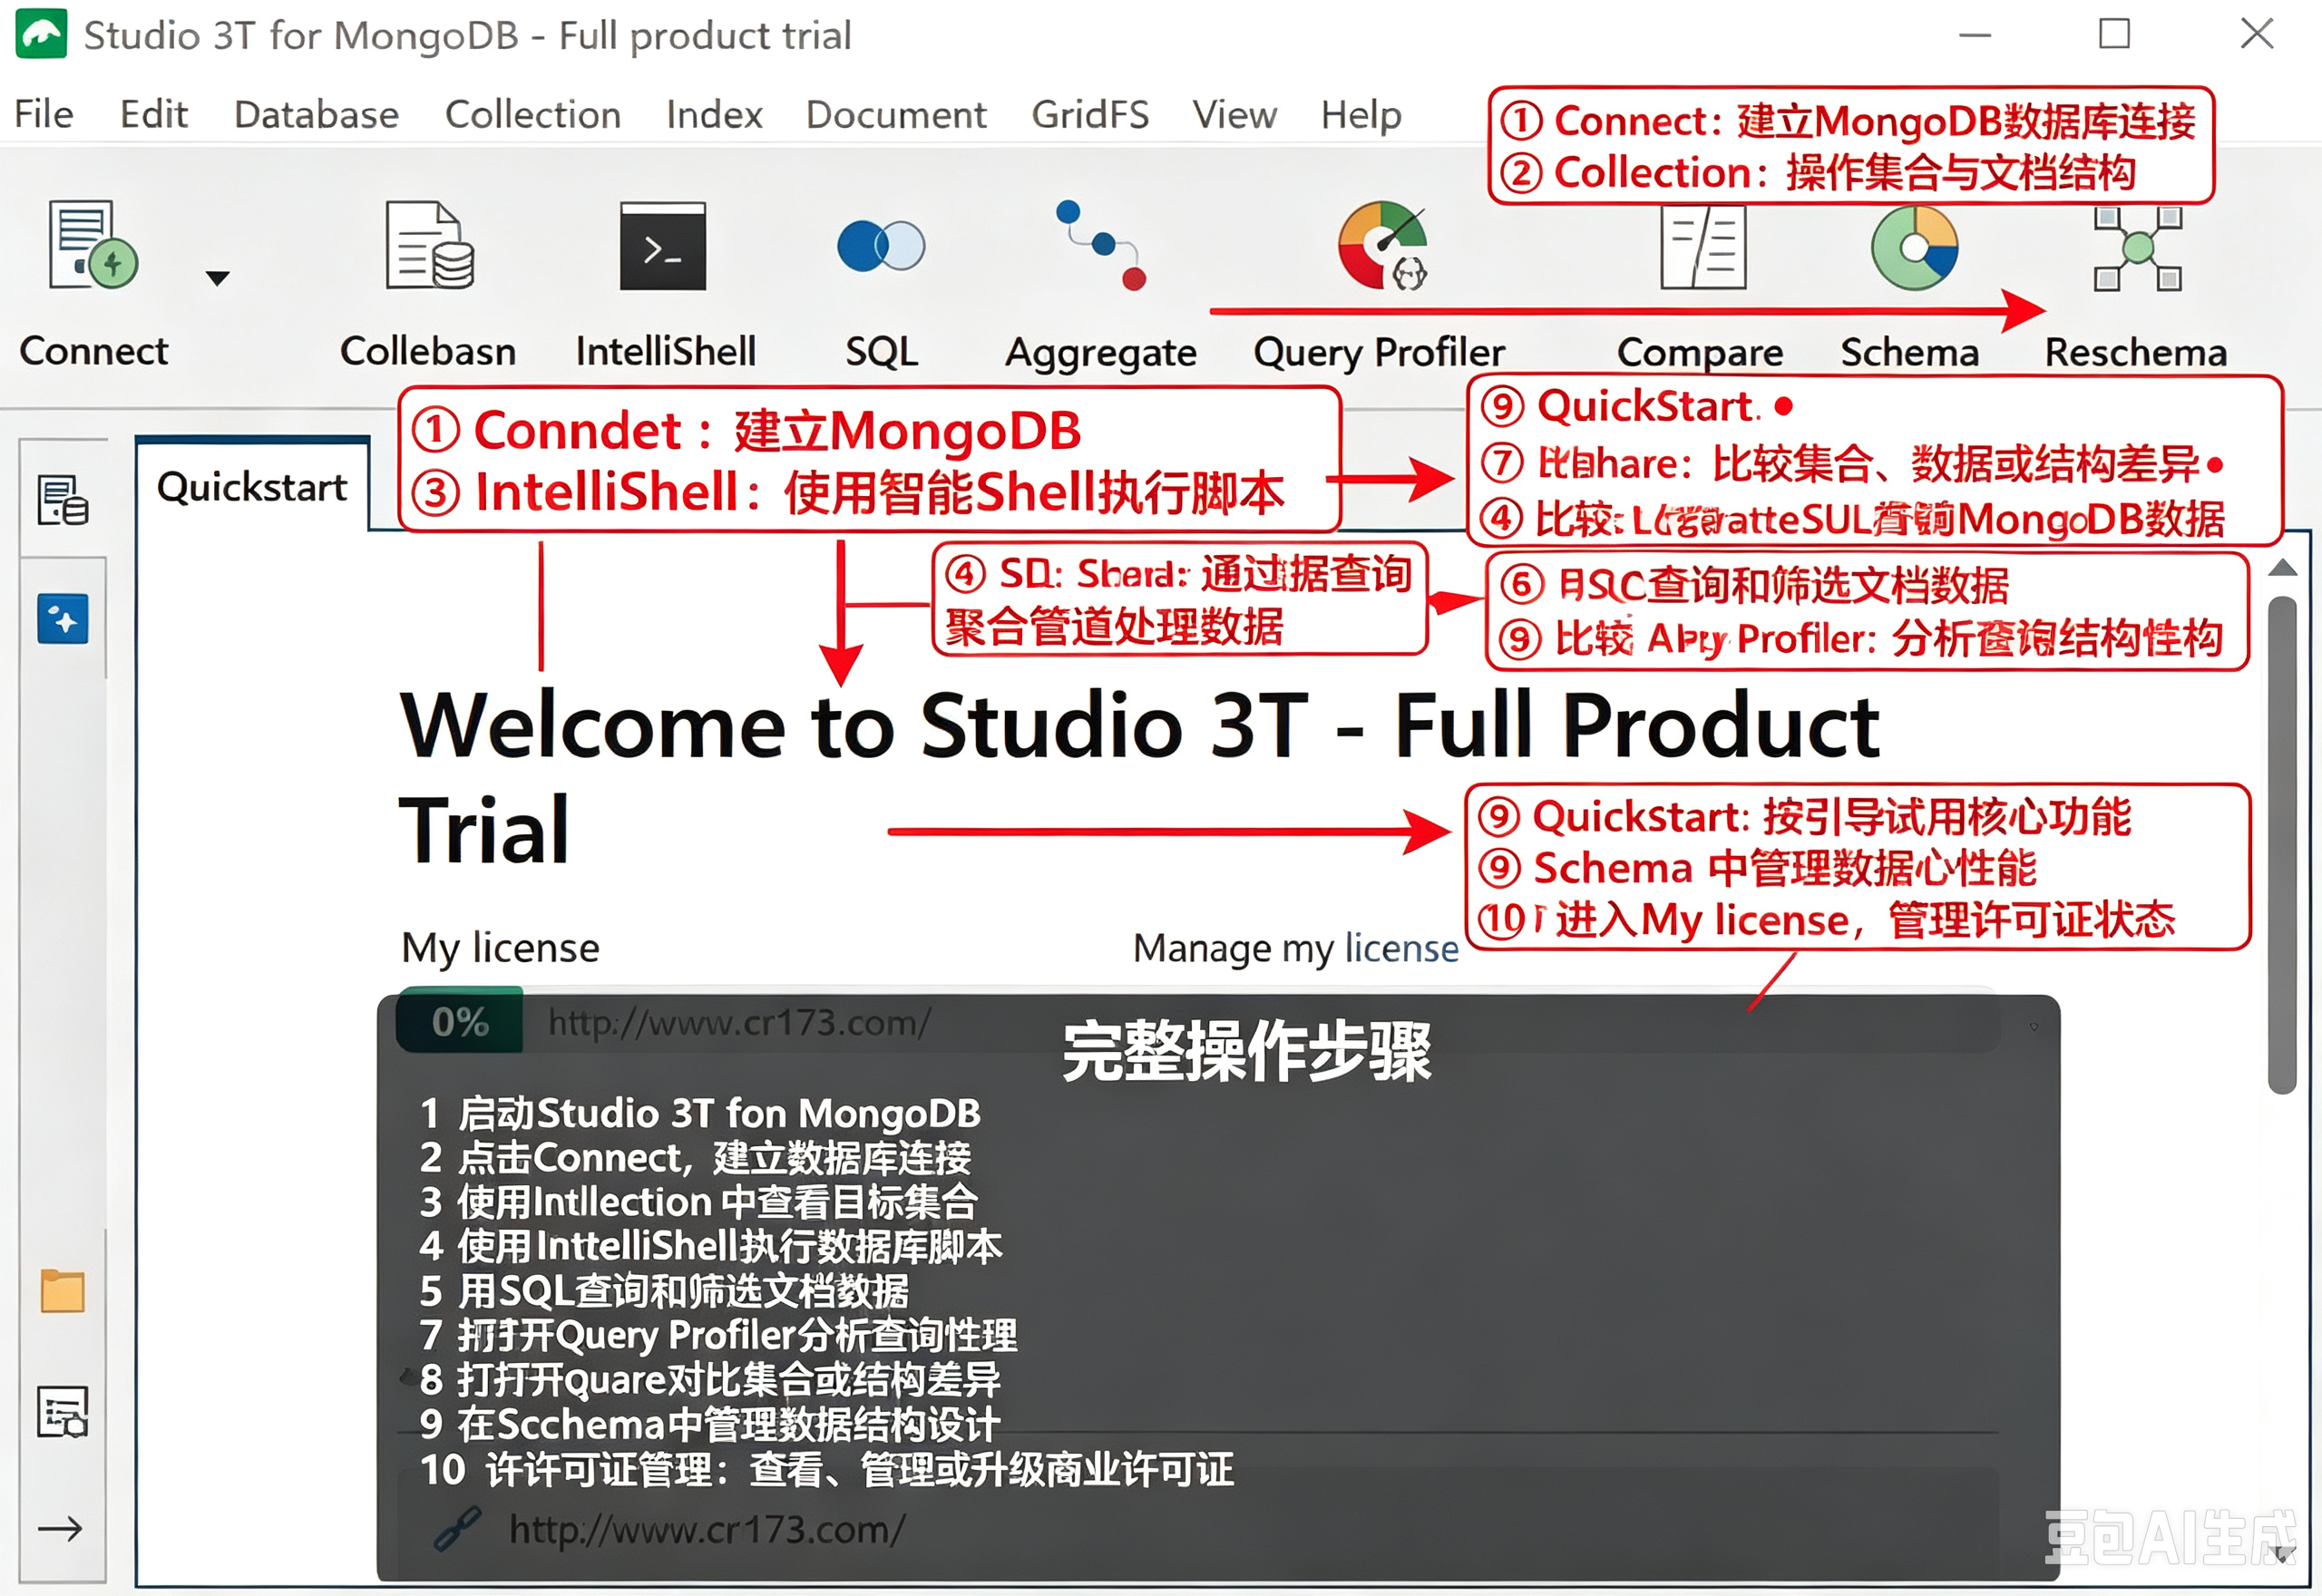Click the scrollbar down arrow
2322x1596 pixels.
coord(2283,1555)
